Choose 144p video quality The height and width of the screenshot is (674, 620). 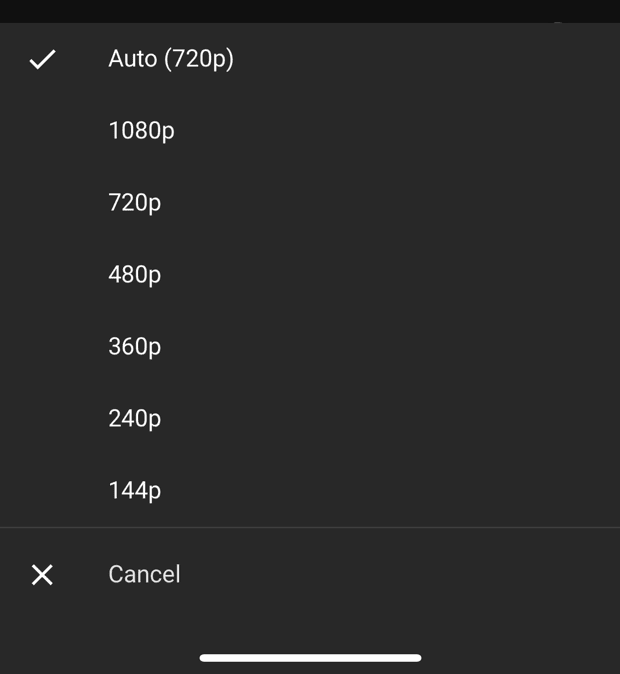134,491
